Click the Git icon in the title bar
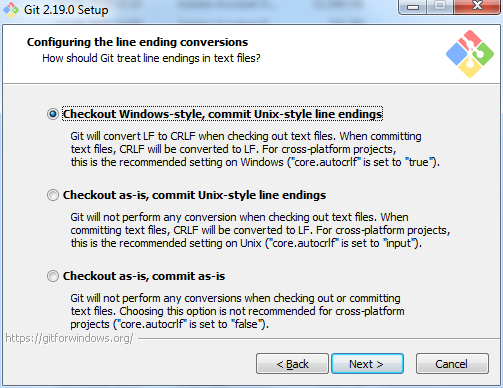The width and height of the screenshot is (503, 388). tap(11, 10)
